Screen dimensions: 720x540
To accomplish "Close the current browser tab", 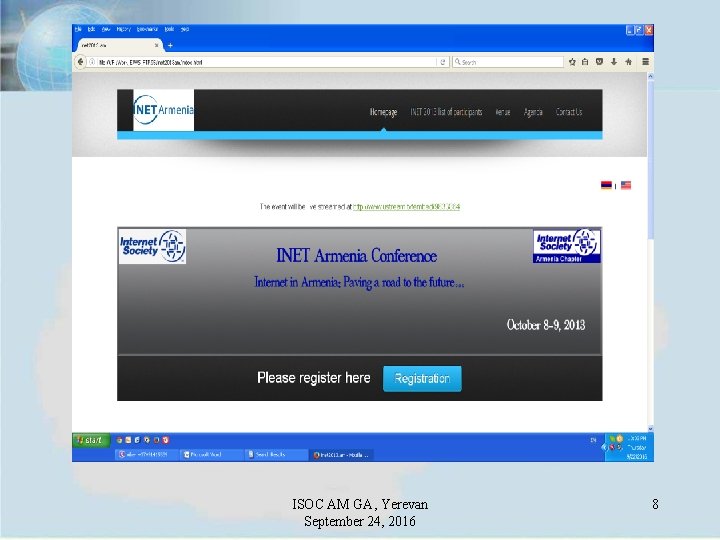I will tap(157, 45).
